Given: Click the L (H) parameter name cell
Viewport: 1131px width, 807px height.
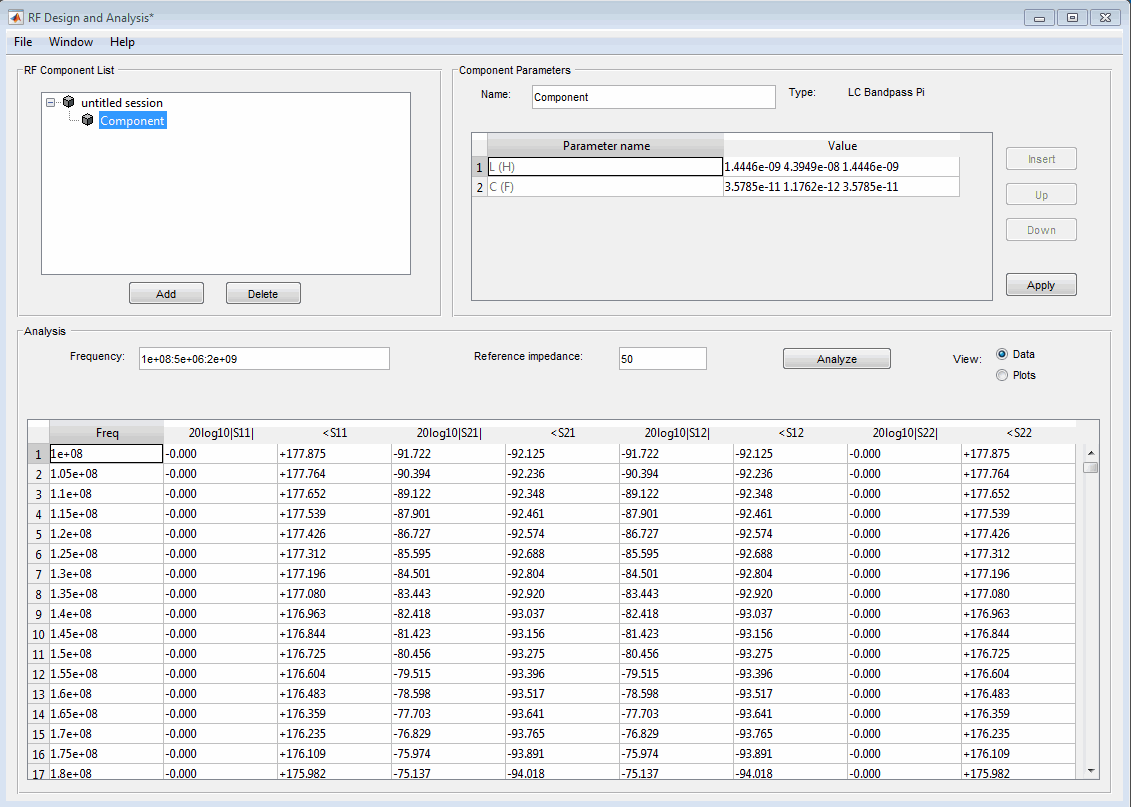Looking at the screenshot, I should 605,167.
